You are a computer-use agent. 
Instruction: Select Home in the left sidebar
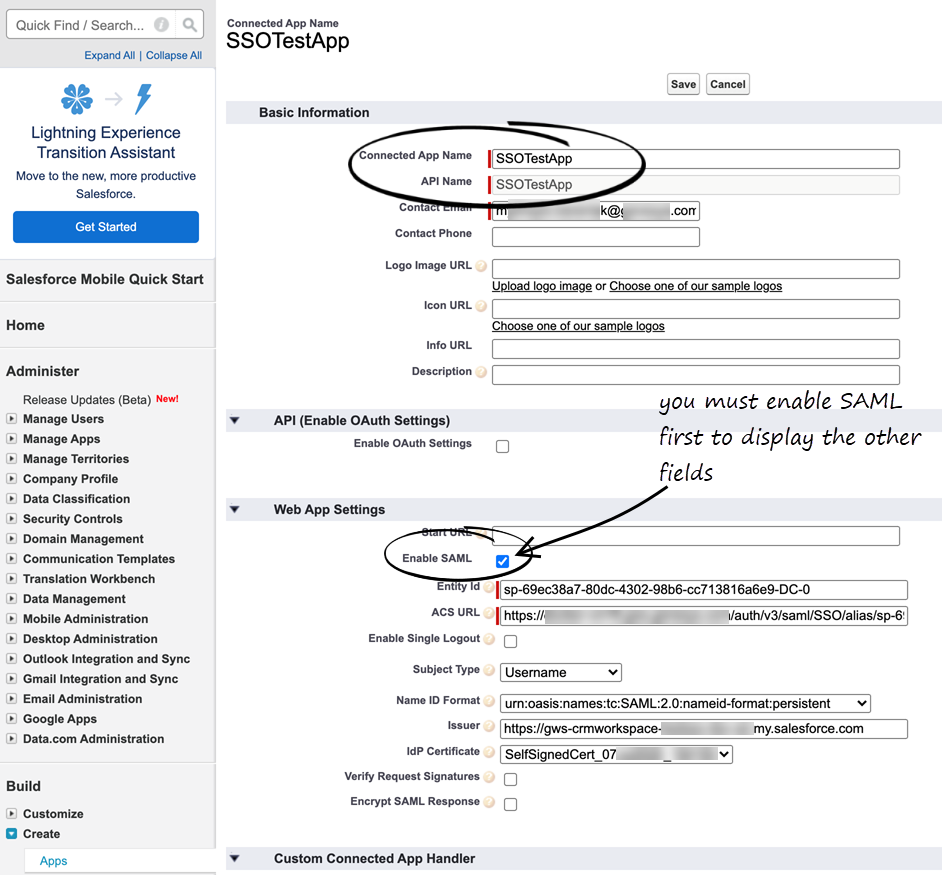pos(25,325)
